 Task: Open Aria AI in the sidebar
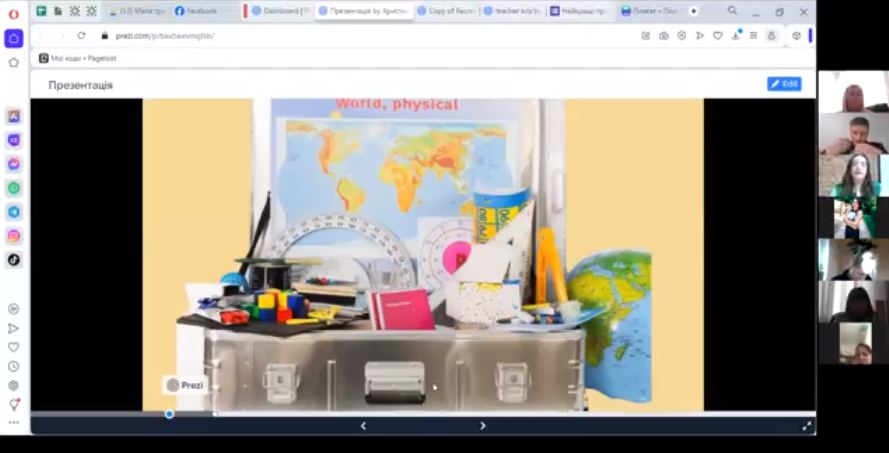coord(14,116)
